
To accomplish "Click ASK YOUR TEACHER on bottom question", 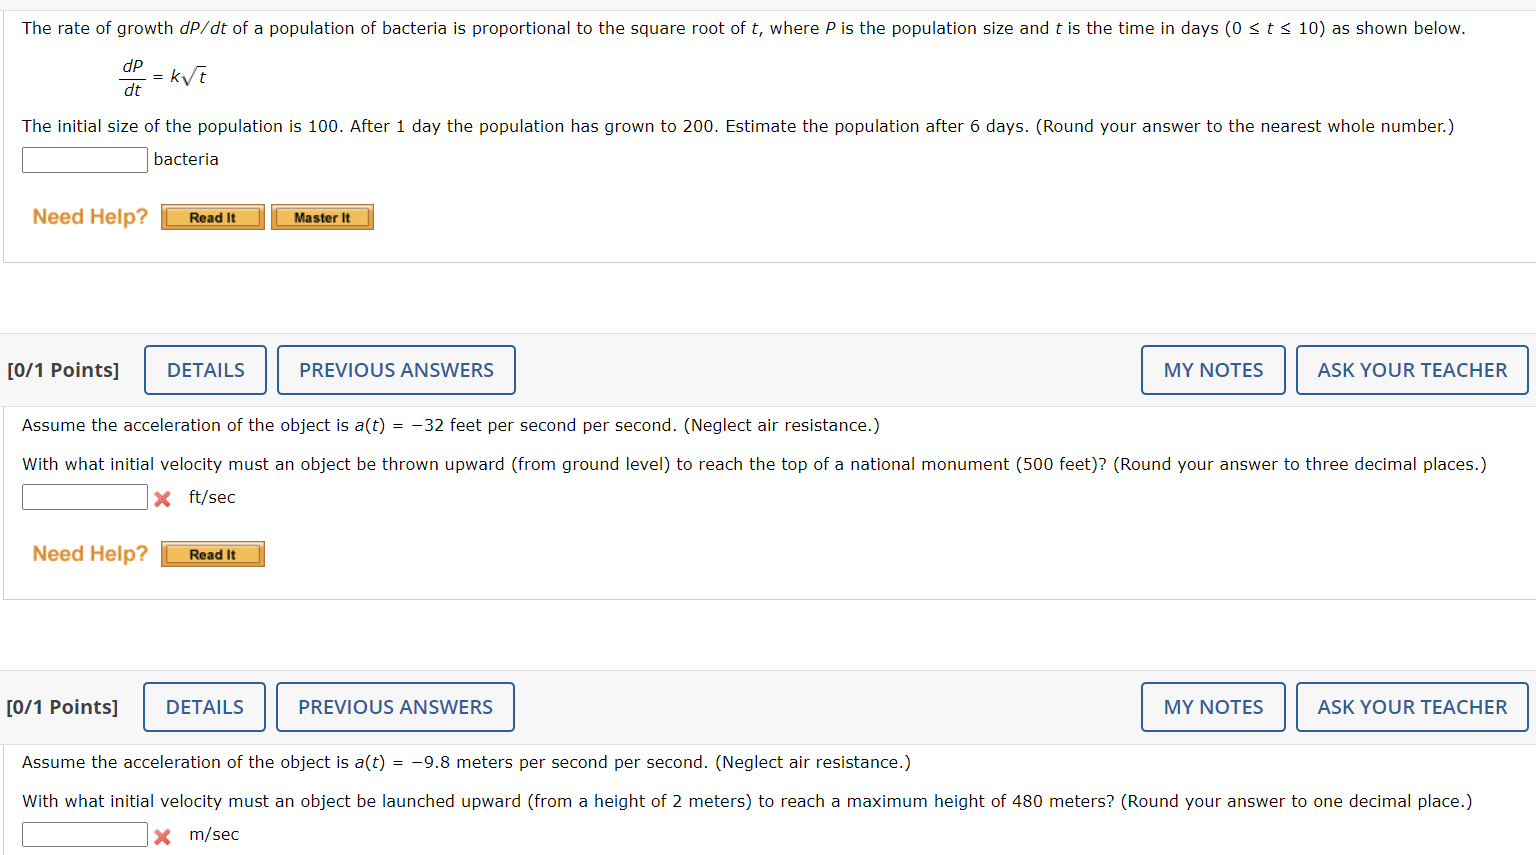I will tap(1411, 707).
